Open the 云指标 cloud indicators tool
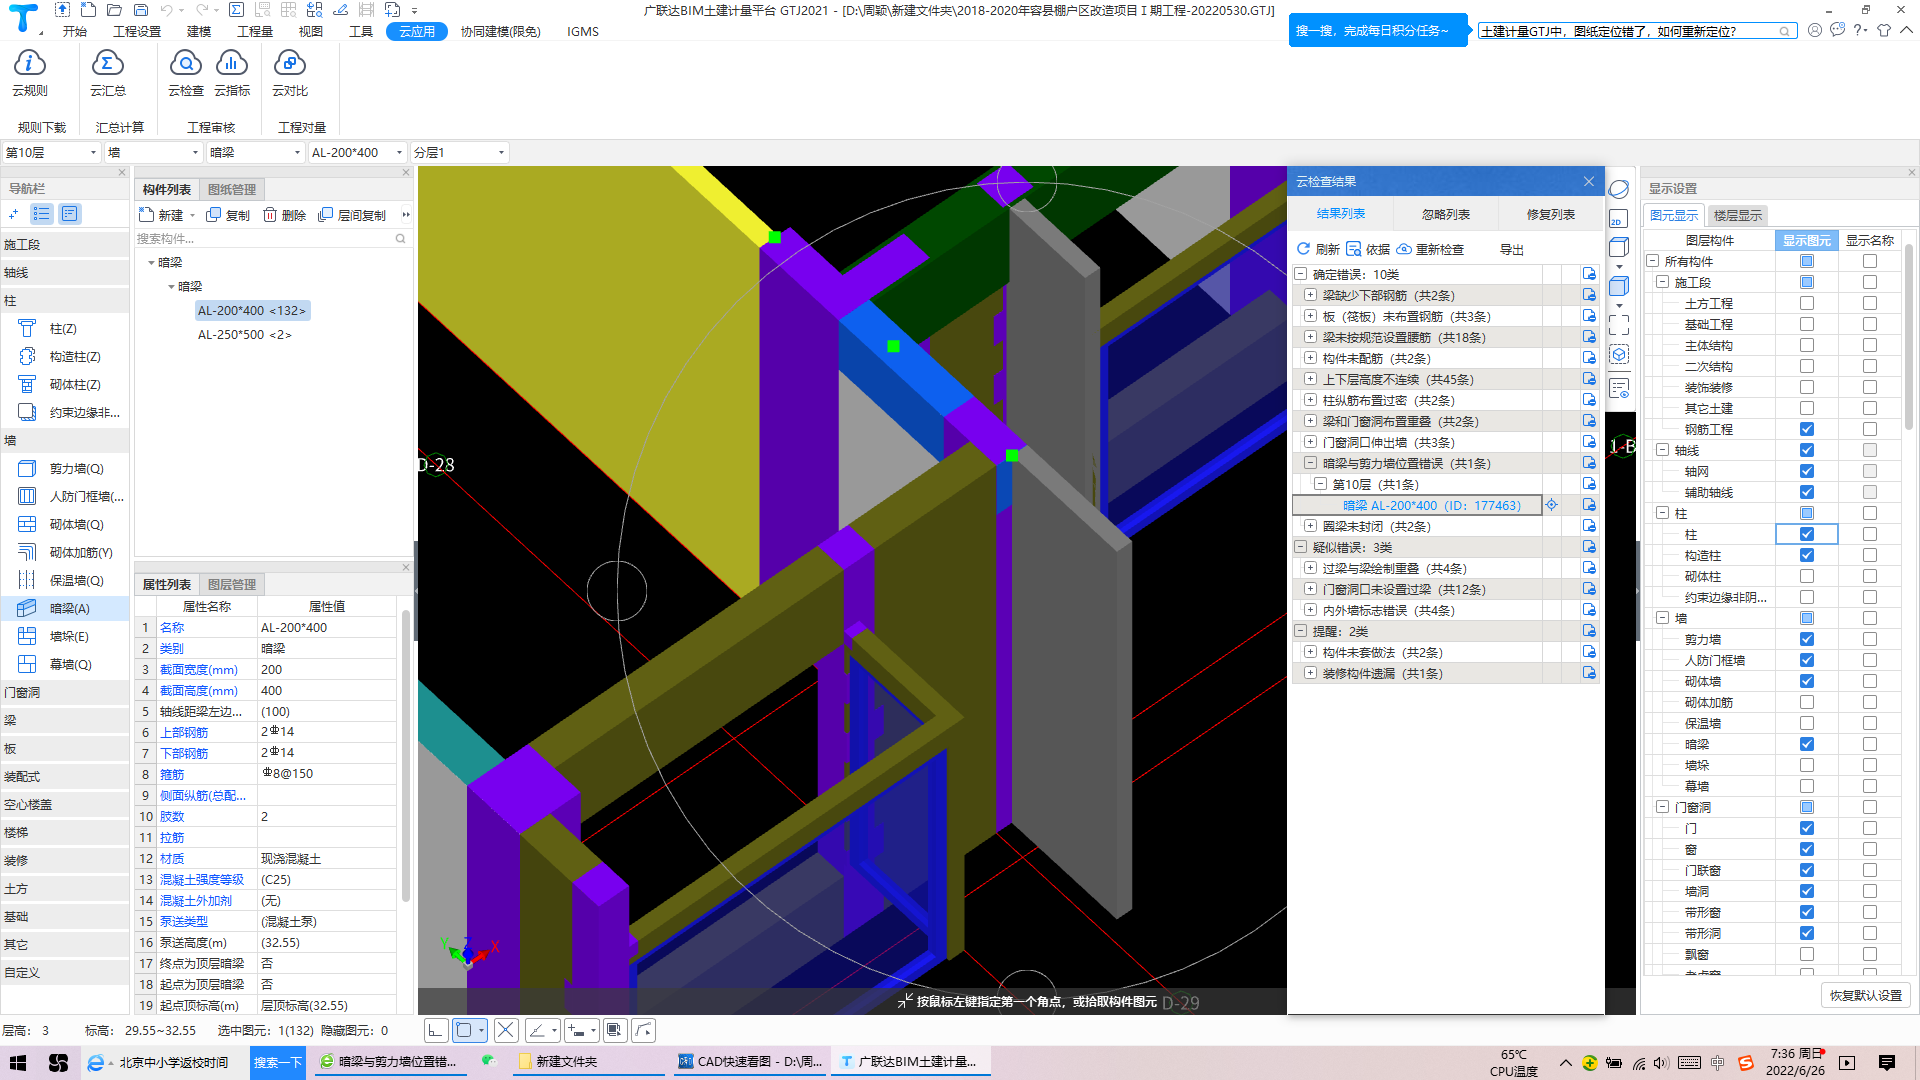 tap(232, 74)
